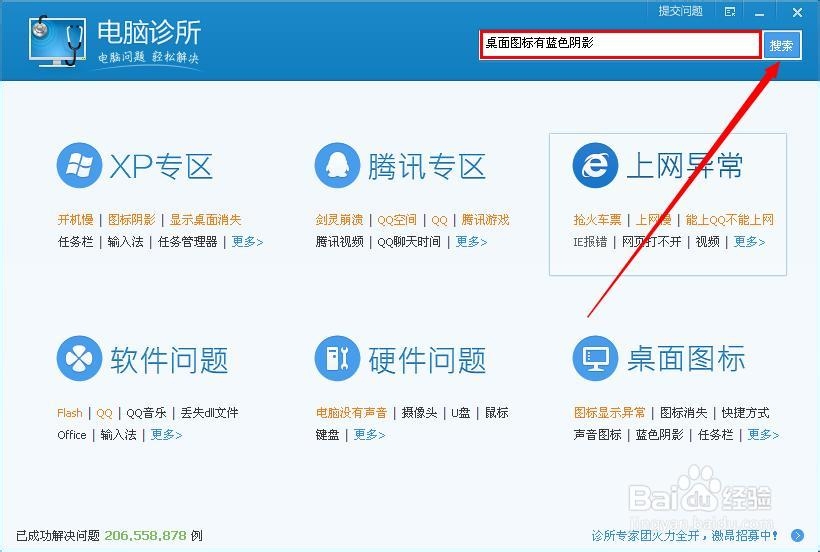Close the 电脑诊所 window
The height and width of the screenshot is (552, 820).
[797, 12]
